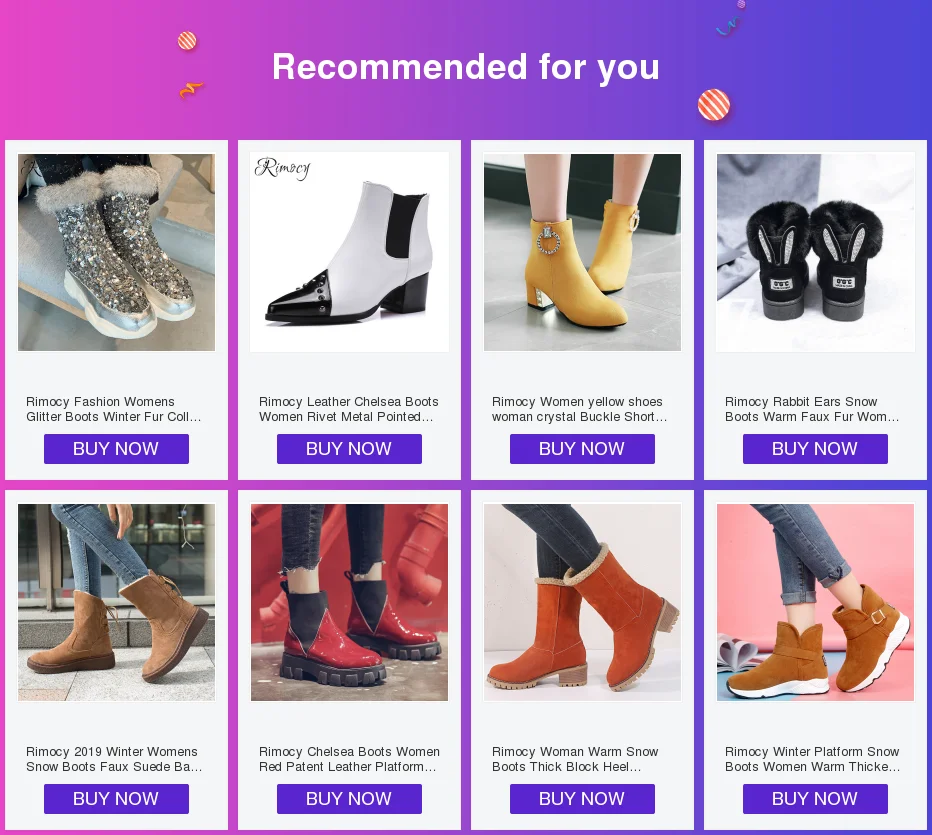This screenshot has height=835, width=932.
Task: Open the tan platform snow boots image
Action: click(x=816, y=603)
